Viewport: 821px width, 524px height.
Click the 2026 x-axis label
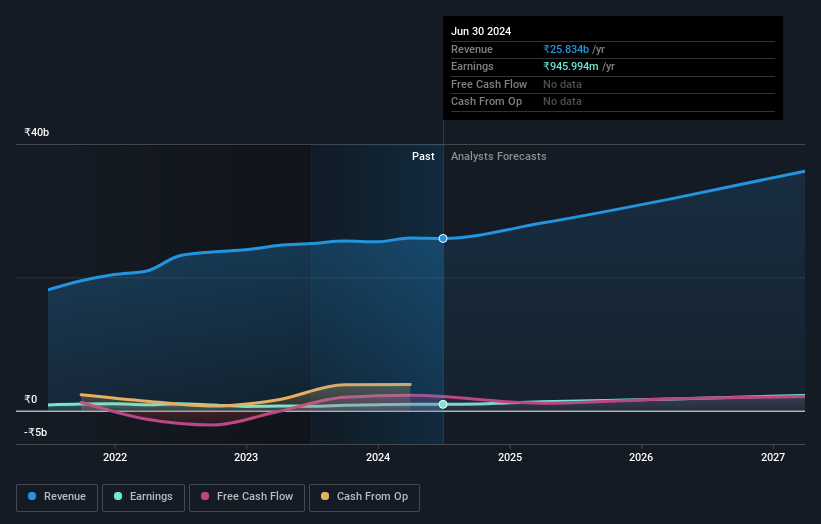point(641,457)
